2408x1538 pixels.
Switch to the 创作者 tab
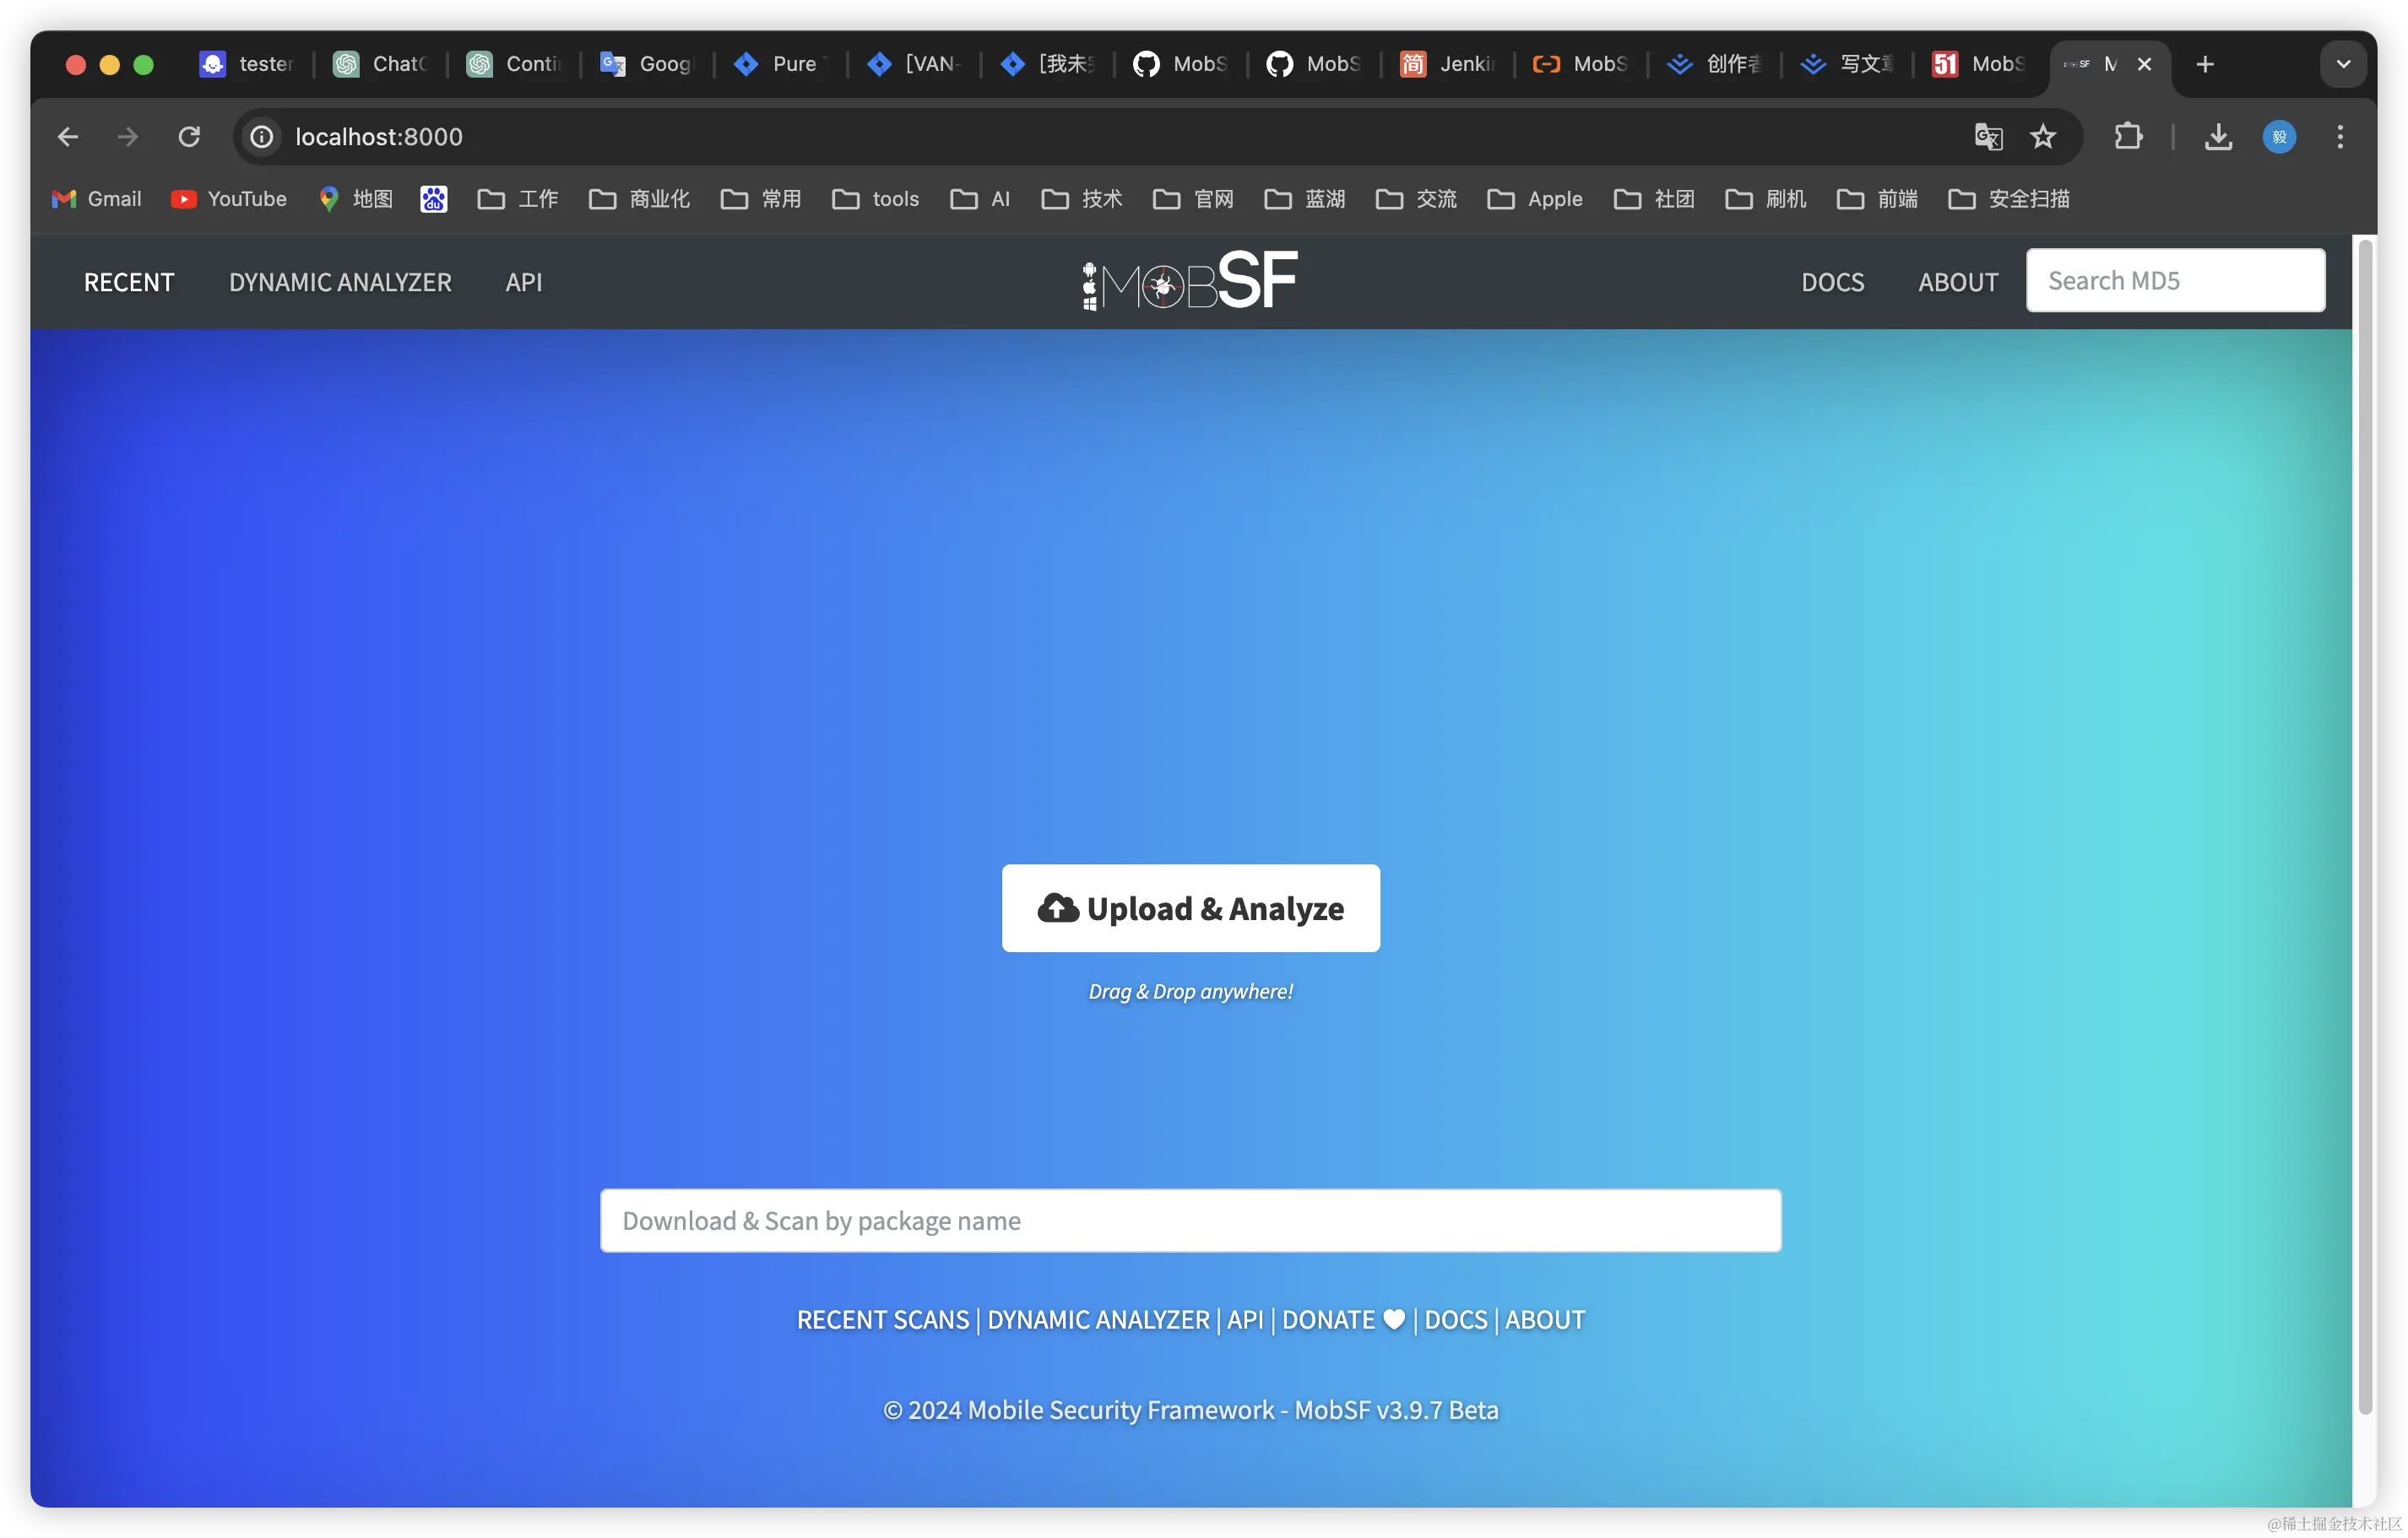pos(1714,64)
